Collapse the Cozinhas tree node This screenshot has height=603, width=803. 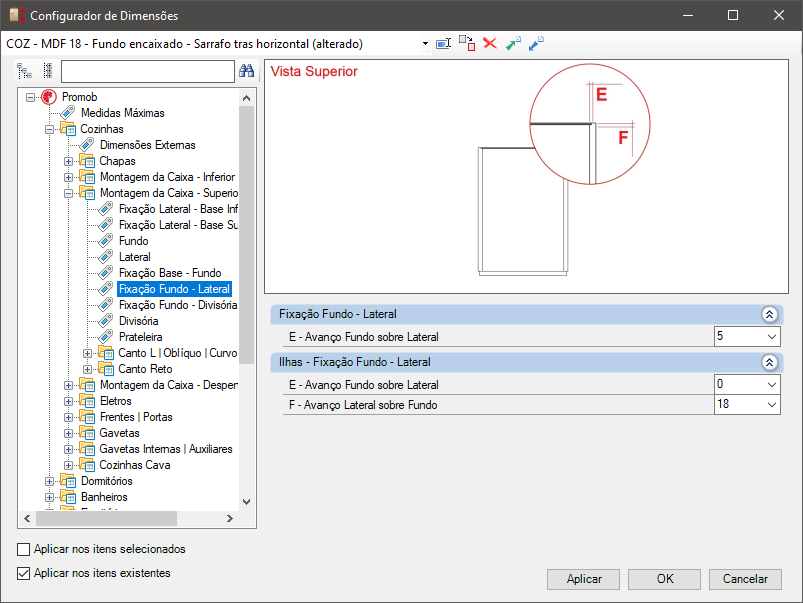(x=50, y=129)
